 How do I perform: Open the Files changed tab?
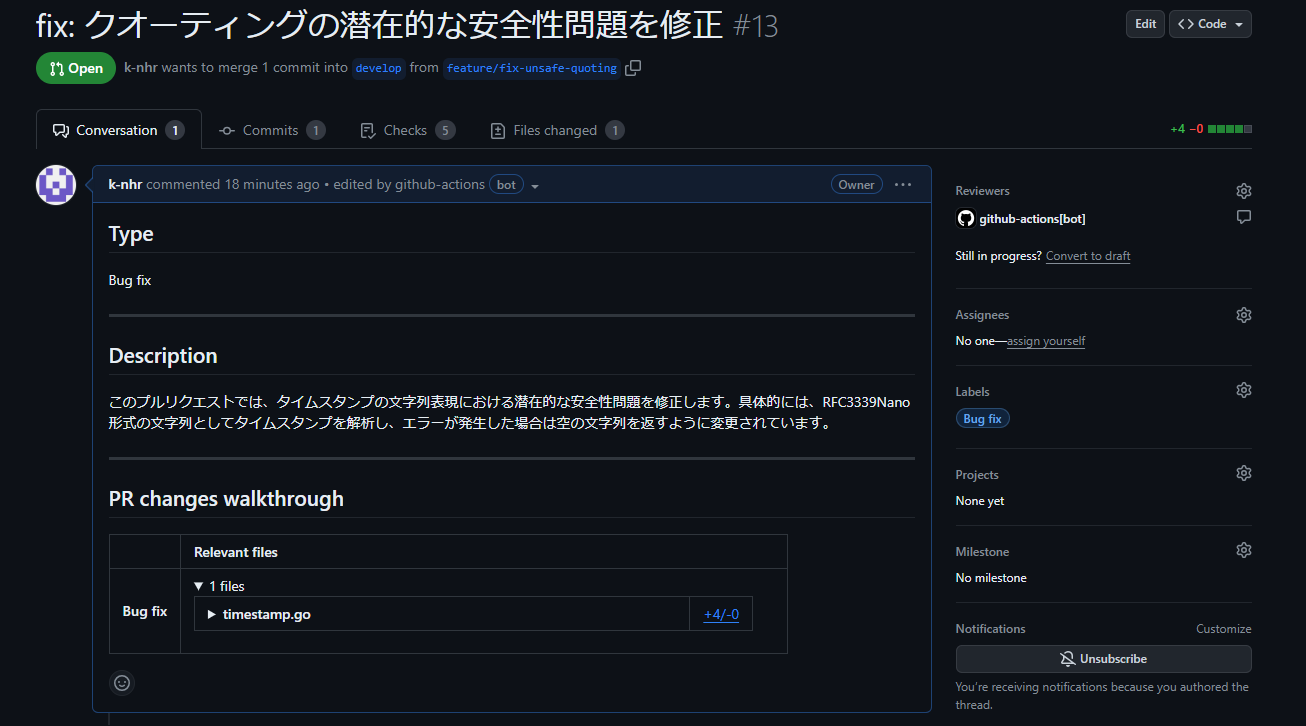(556, 130)
